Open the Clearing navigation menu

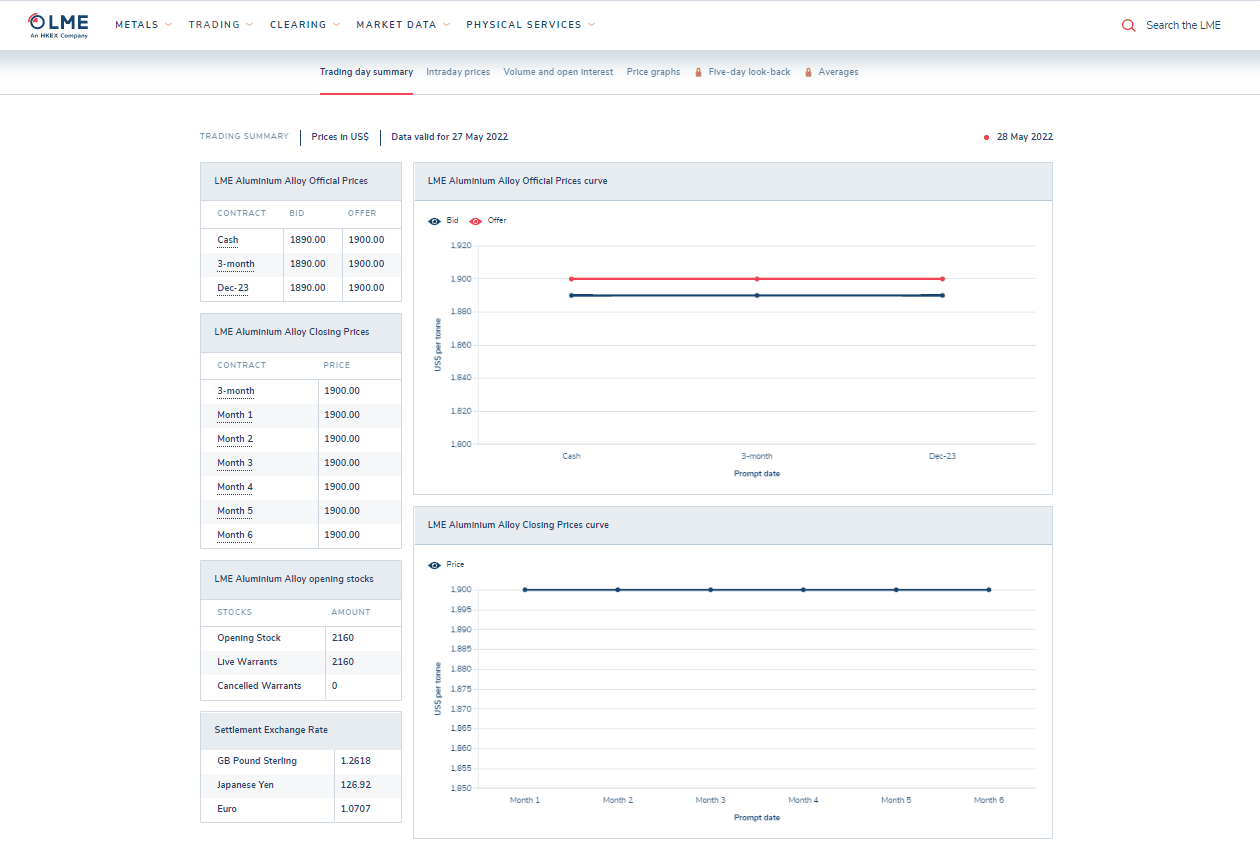[304, 25]
